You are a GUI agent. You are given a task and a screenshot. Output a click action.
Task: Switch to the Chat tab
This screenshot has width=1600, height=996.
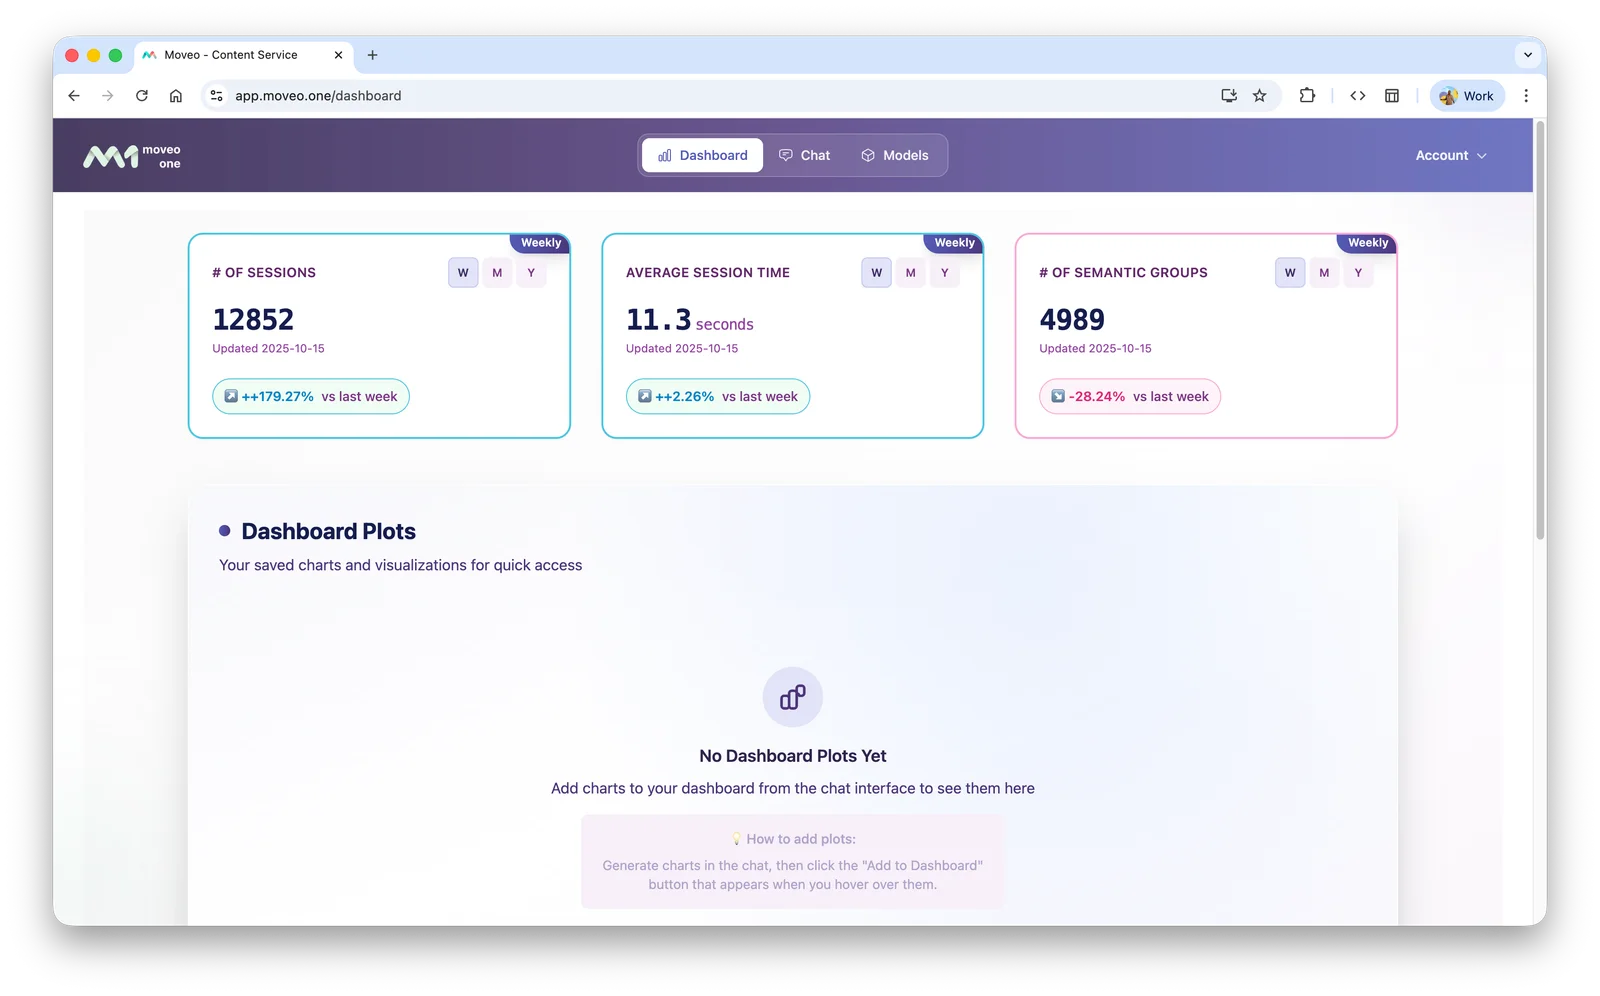(x=804, y=155)
